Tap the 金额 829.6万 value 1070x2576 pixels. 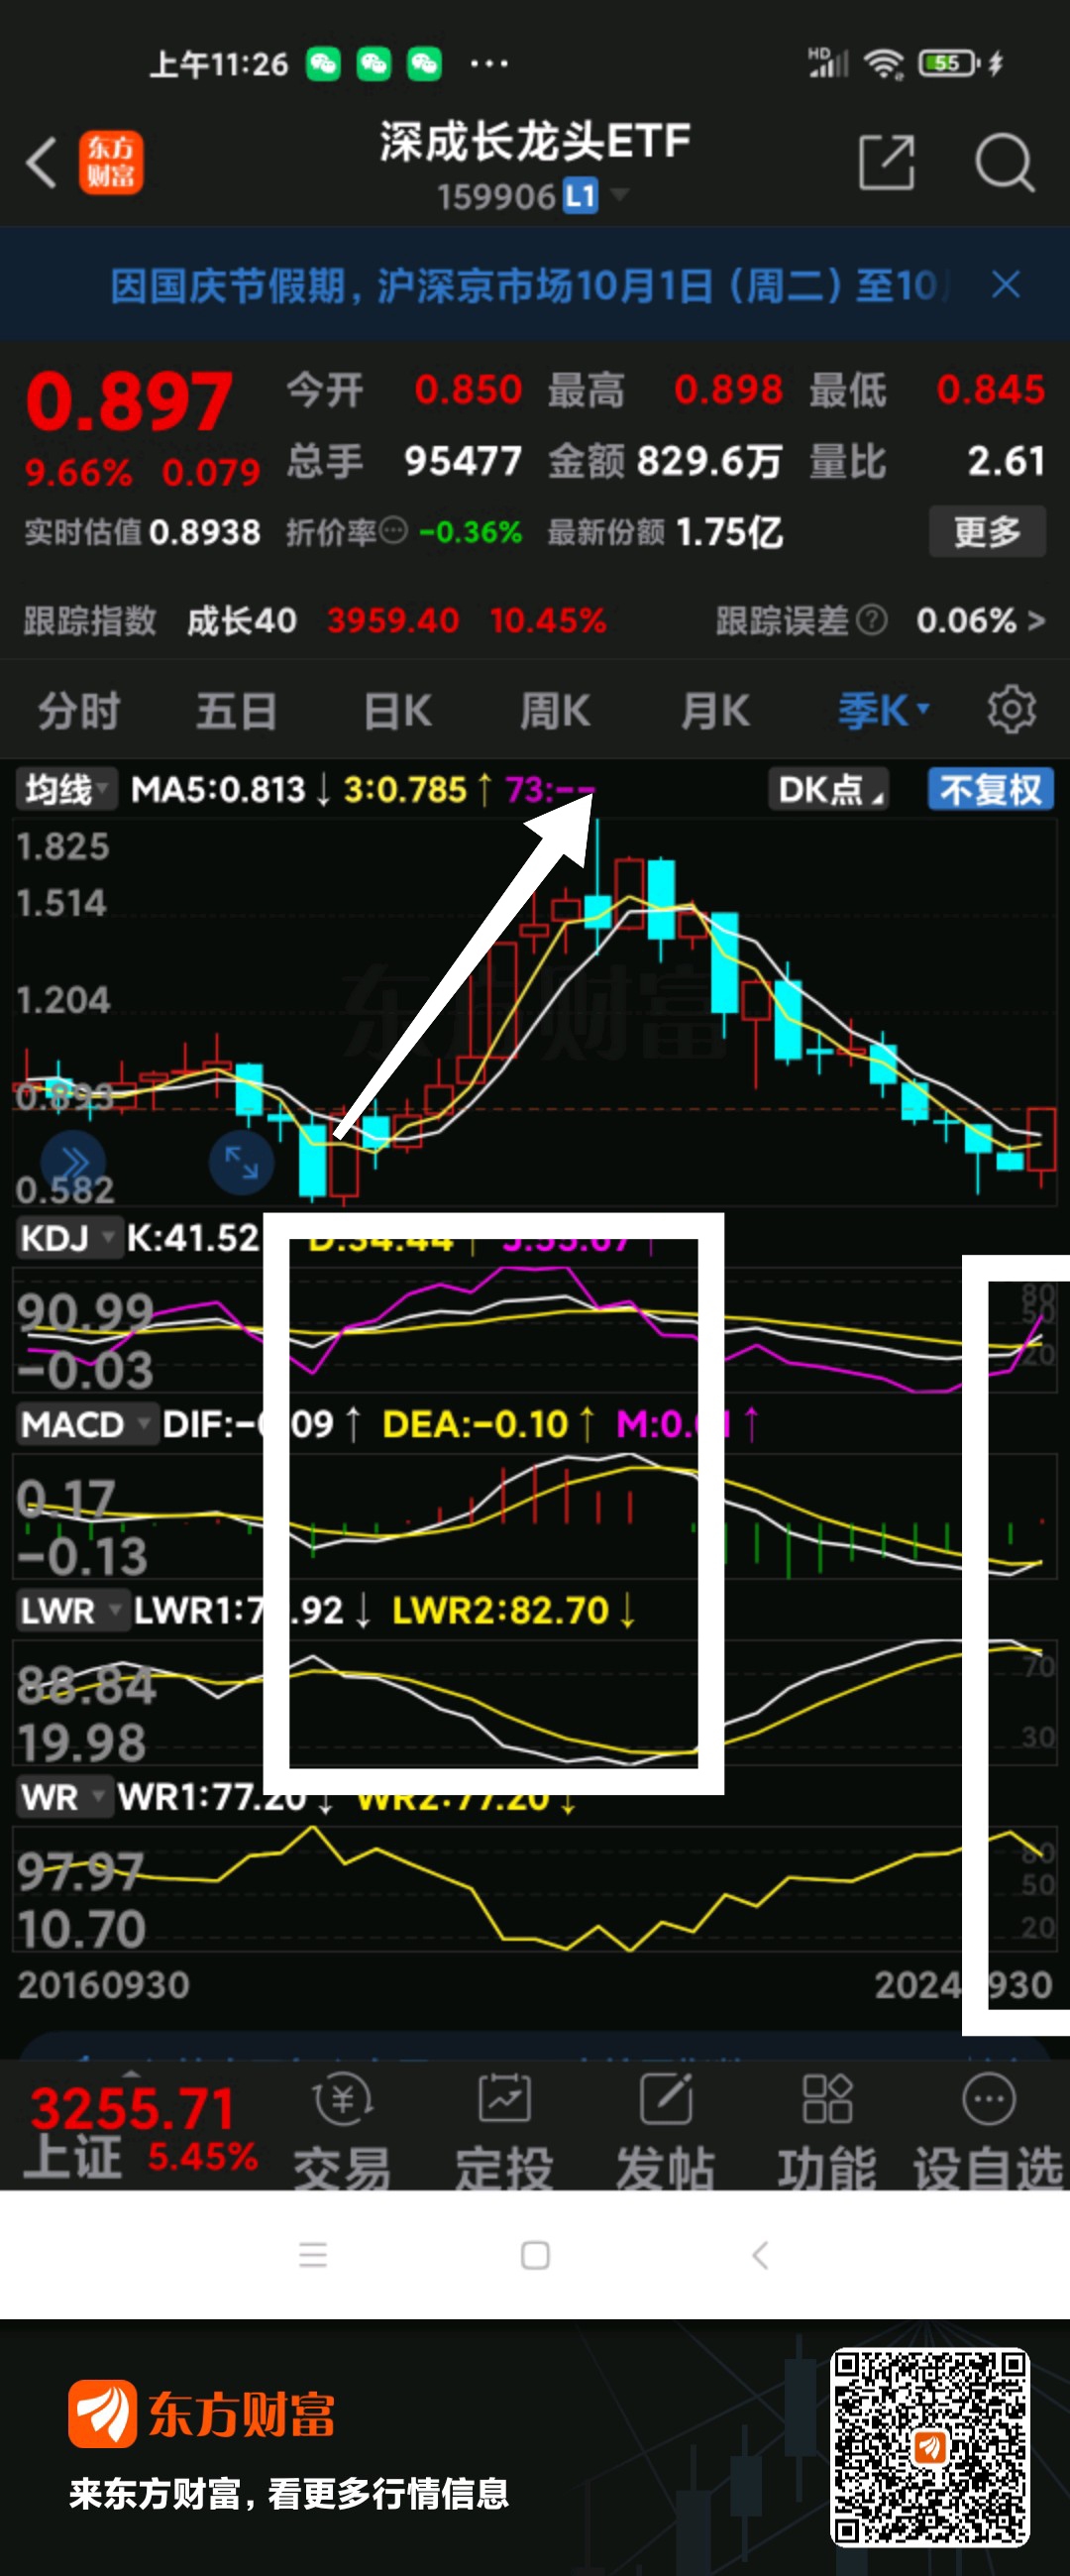click(709, 461)
